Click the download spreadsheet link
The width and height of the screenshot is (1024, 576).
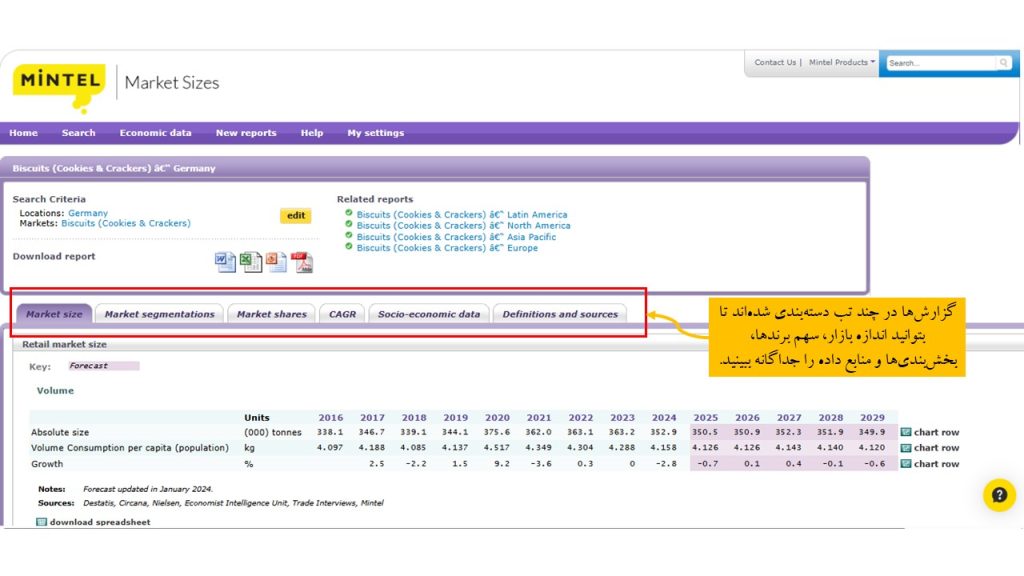coord(100,522)
